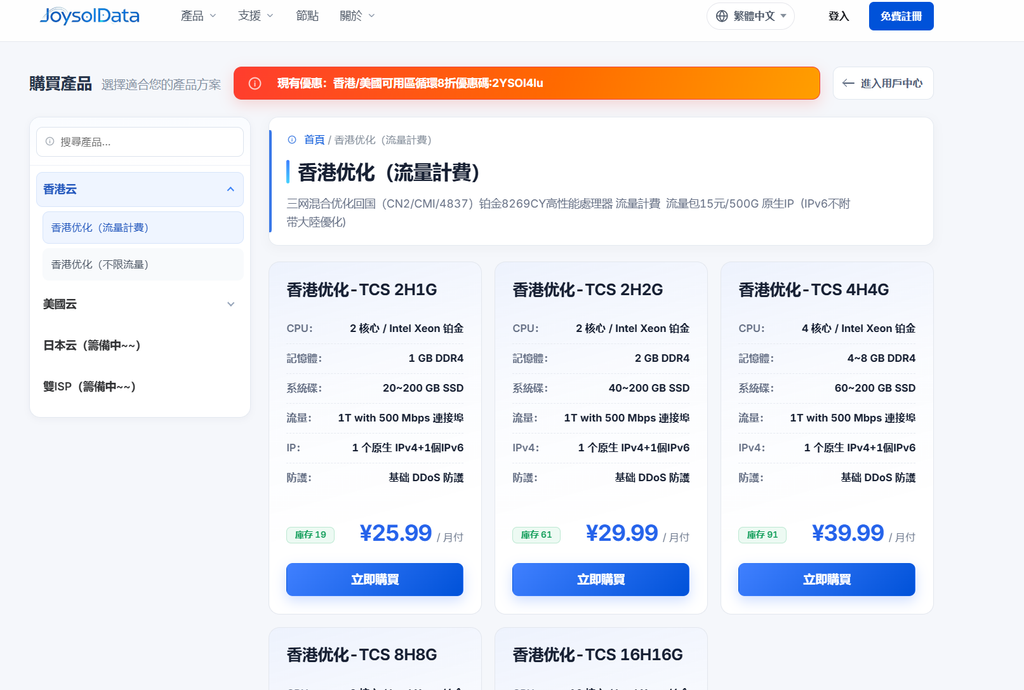The width and height of the screenshot is (1024, 690).
Task: Click the 搜尋產品 search input
Action: pyautogui.click(x=140, y=142)
